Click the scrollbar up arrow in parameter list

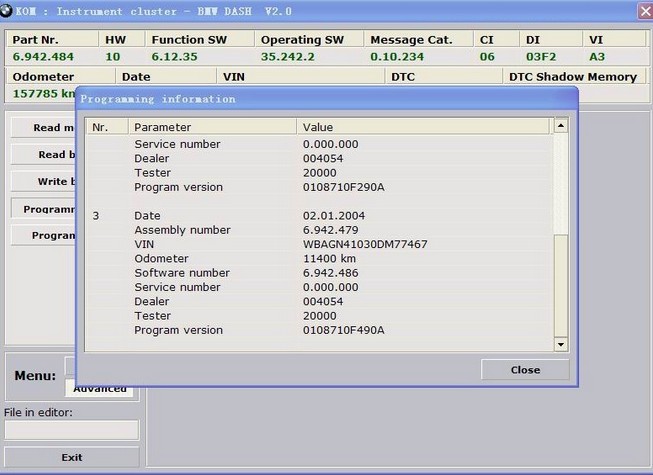point(561,125)
